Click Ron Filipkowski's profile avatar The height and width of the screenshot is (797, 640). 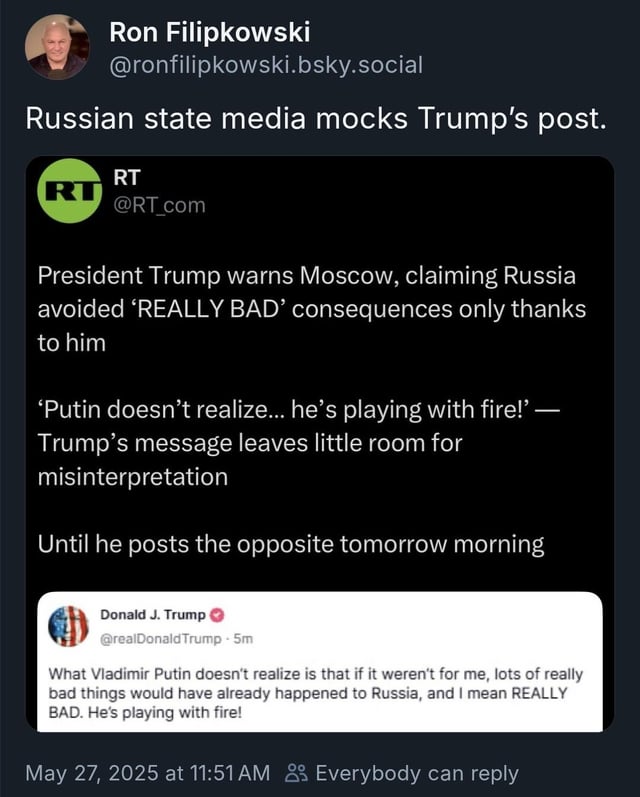(x=57, y=47)
